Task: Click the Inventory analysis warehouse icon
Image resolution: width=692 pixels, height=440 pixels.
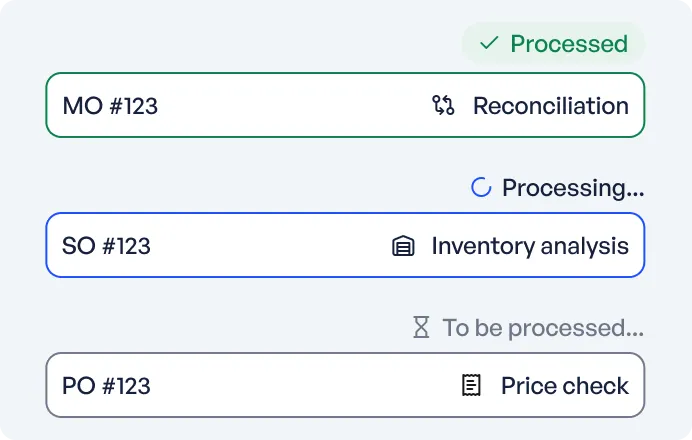Action: pos(402,245)
